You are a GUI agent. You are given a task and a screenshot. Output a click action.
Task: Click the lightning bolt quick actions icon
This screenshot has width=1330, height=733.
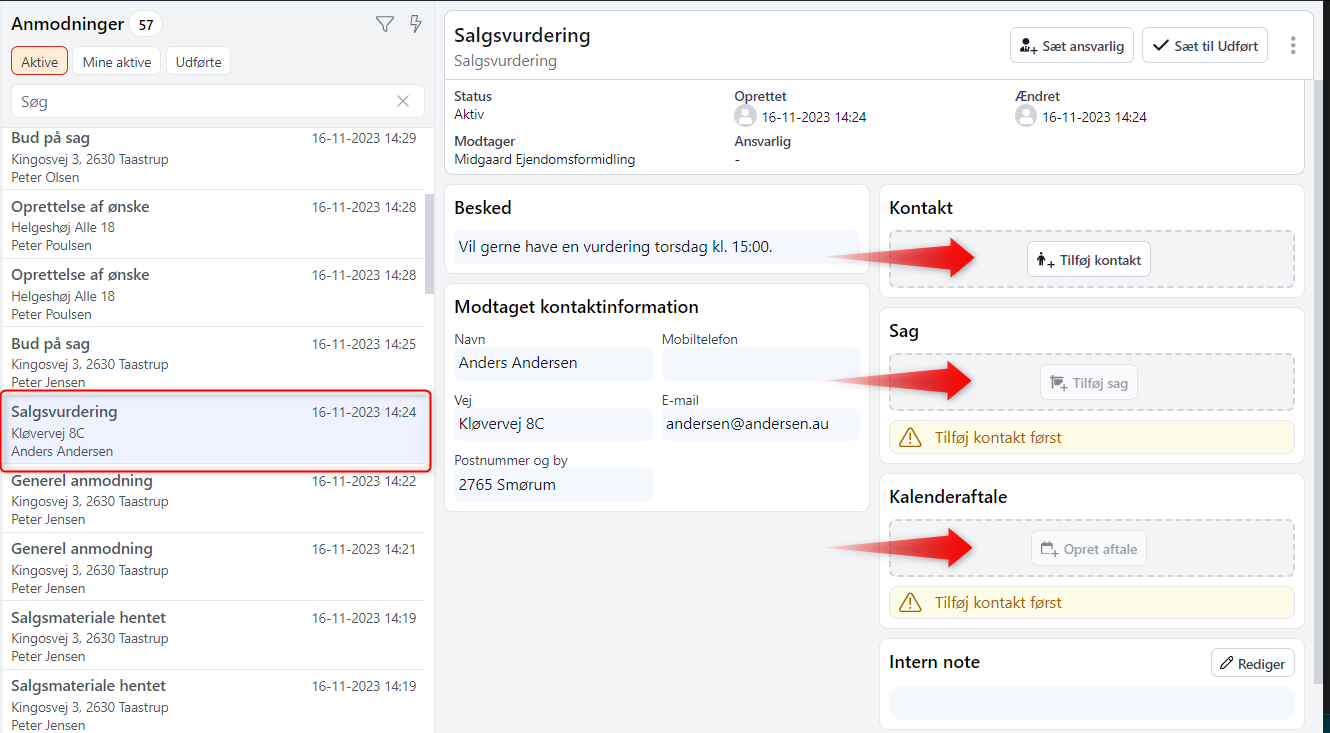point(416,25)
